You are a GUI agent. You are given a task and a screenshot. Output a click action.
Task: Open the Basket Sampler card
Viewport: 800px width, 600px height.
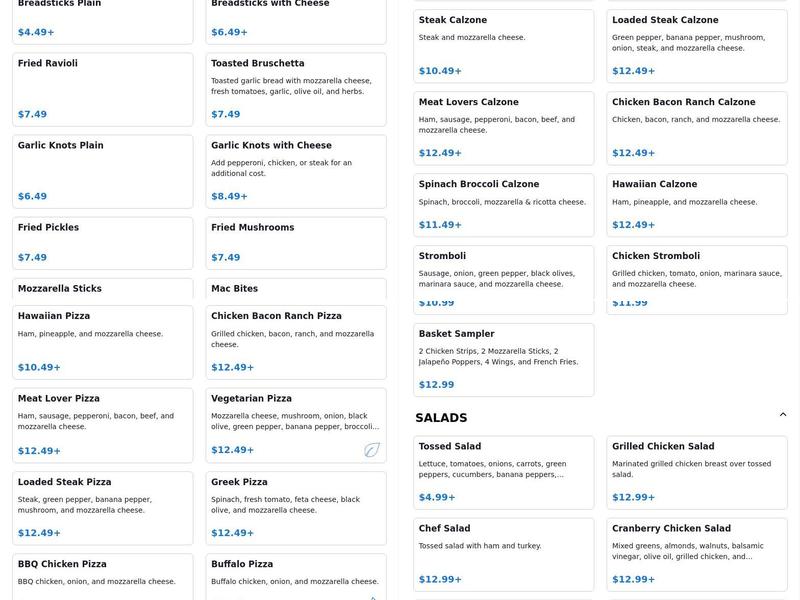[x=503, y=359]
